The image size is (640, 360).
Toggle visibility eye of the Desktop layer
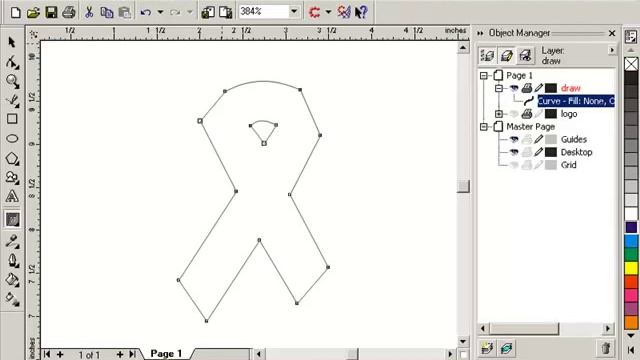click(x=513, y=152)
